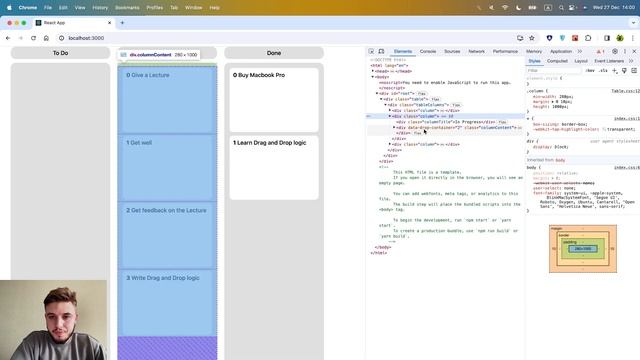Switch to the Memory tab
This screenshot has width=640, height=360.
[x=534, y=51]
